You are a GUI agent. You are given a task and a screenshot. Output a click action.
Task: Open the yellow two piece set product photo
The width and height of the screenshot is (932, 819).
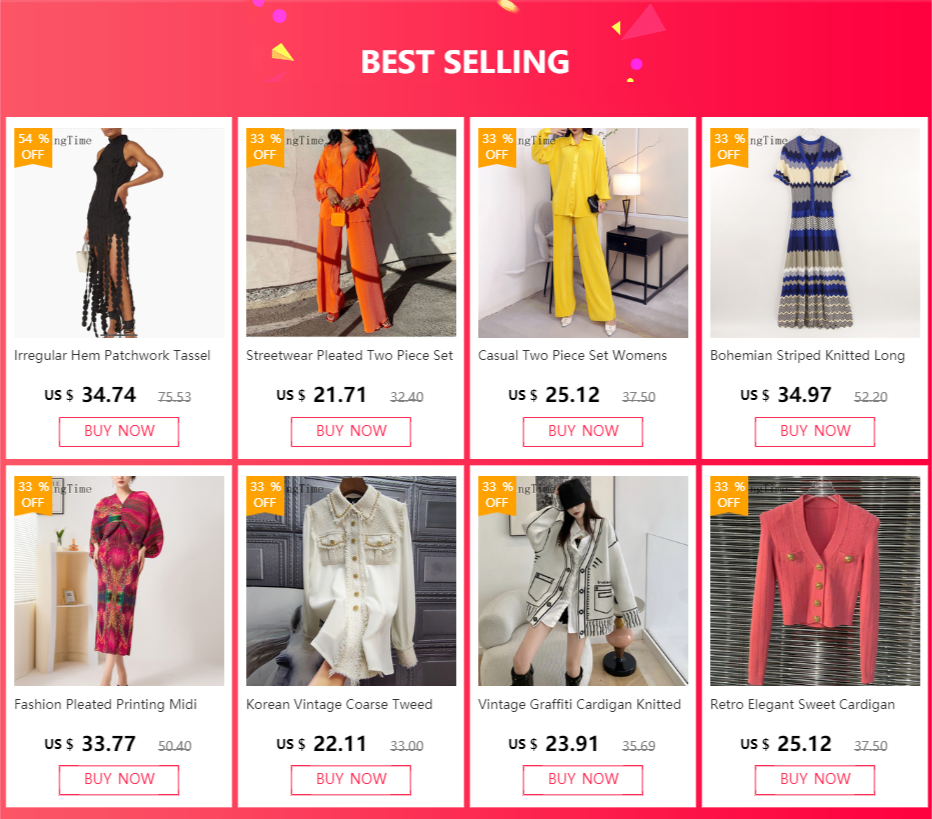[x=583, y=233]
